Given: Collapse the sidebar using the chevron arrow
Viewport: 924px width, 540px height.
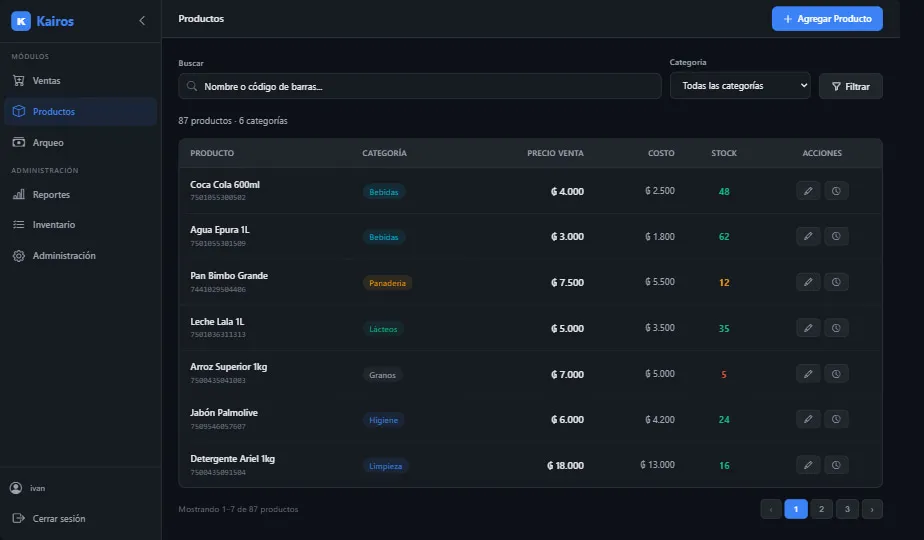Looking at the screenshot, I should coord(142,21).
